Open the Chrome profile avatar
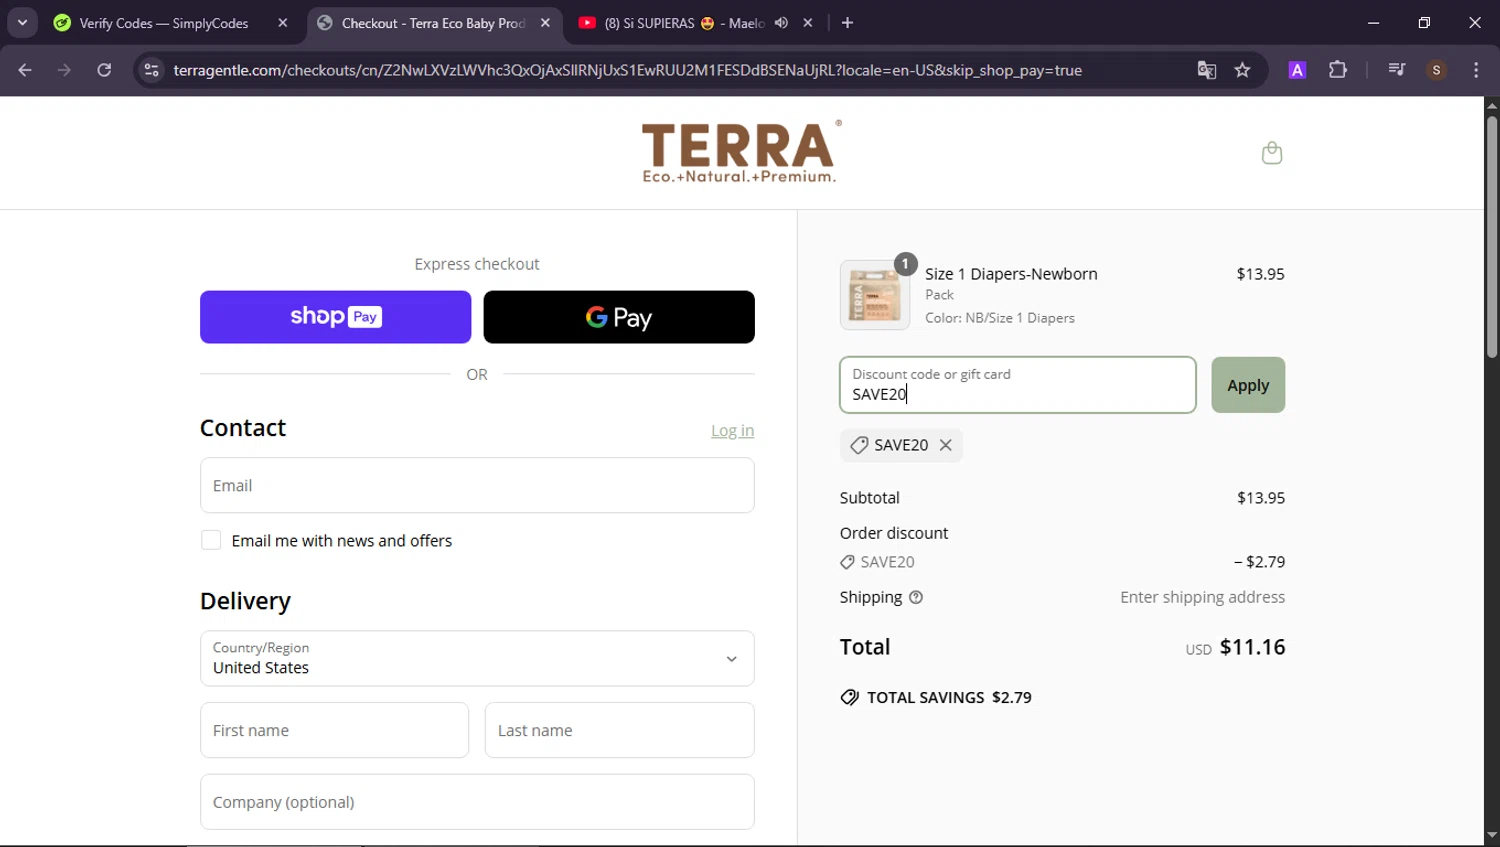 [1436, 70]
